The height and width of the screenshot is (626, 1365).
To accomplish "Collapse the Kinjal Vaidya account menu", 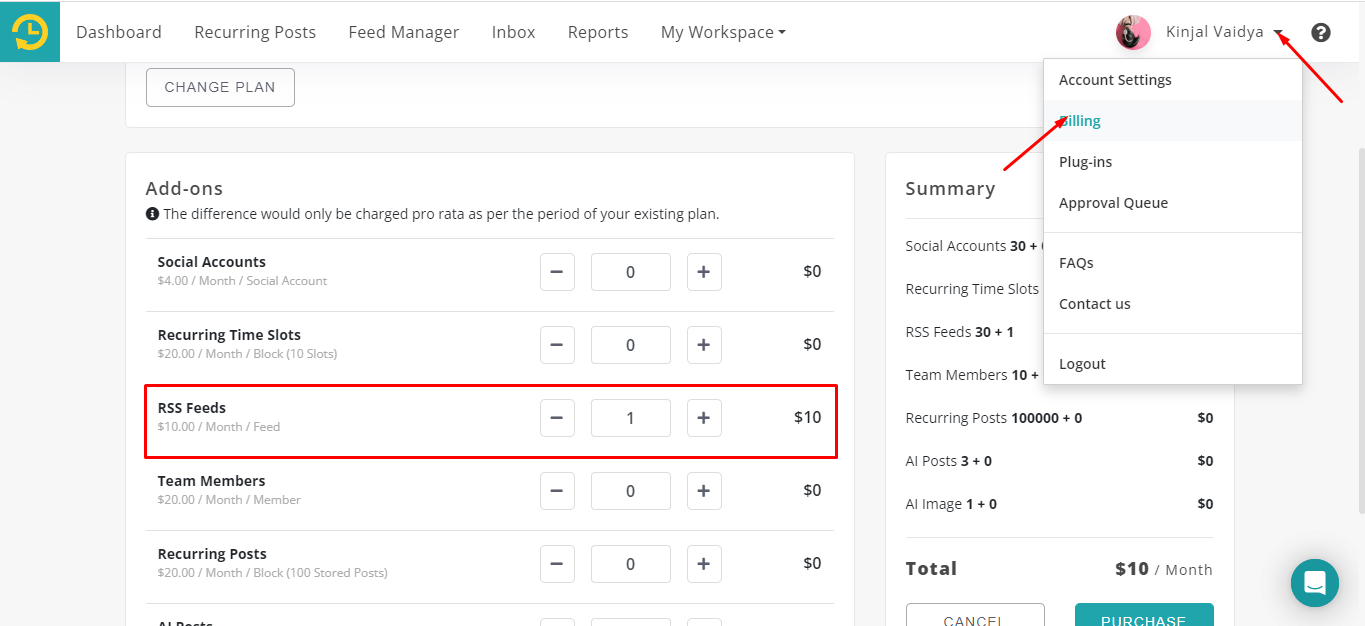I will coord(1224,33).
